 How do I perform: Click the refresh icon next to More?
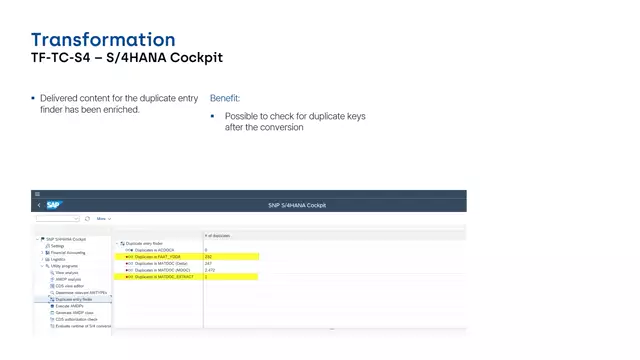(x=87, y=219)
